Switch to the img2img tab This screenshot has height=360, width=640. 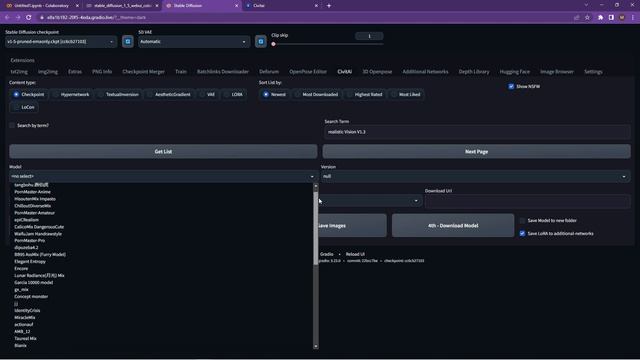tap(48, 71)
